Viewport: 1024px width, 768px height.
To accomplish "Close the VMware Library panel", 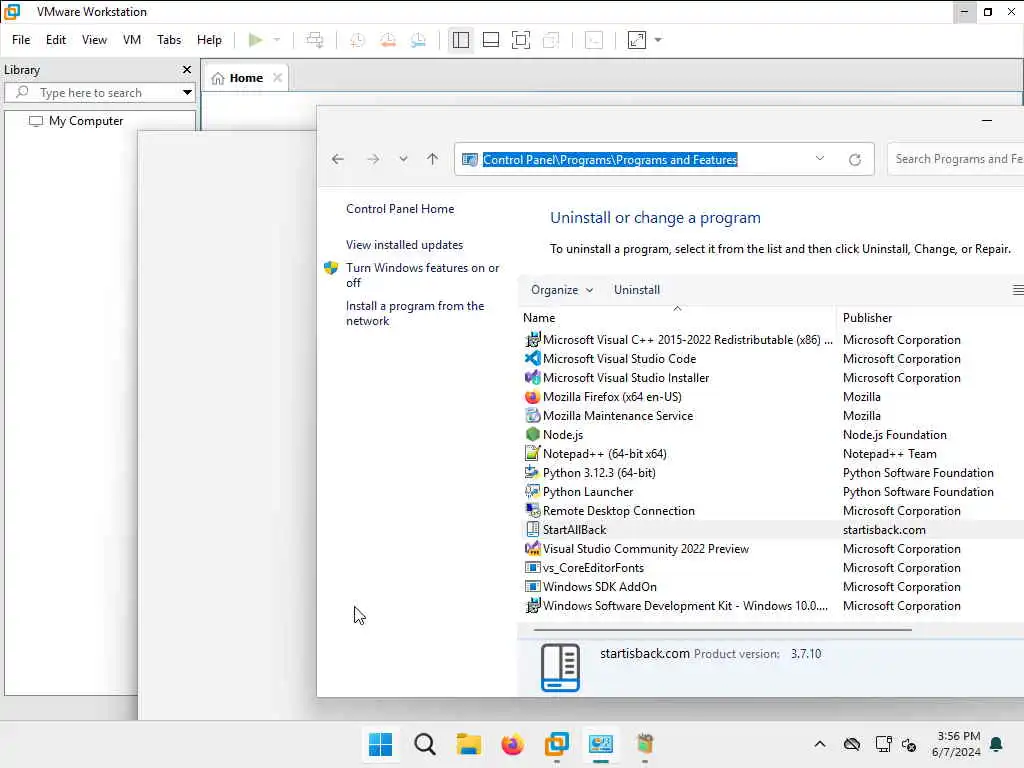I will point(187,69).
